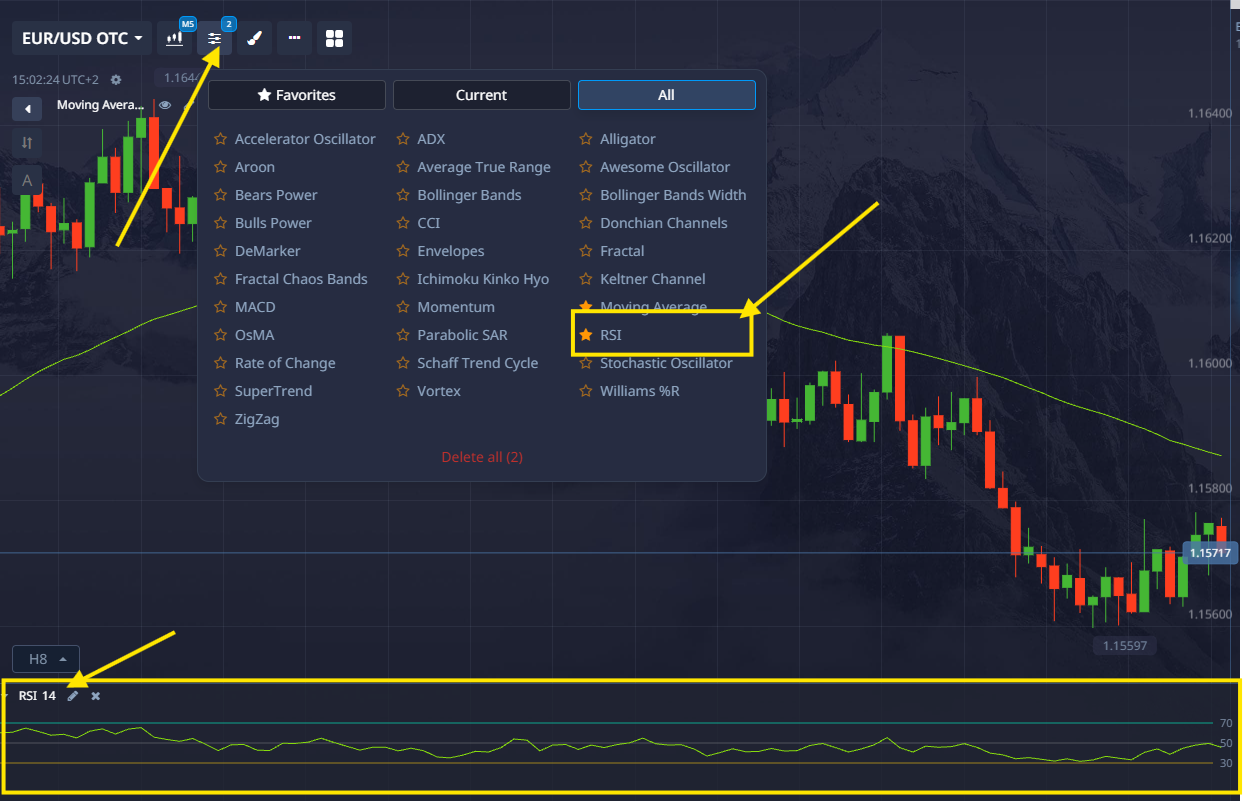
Task: Switch to the Favorites tab
Action: click(x=297, y=95)
